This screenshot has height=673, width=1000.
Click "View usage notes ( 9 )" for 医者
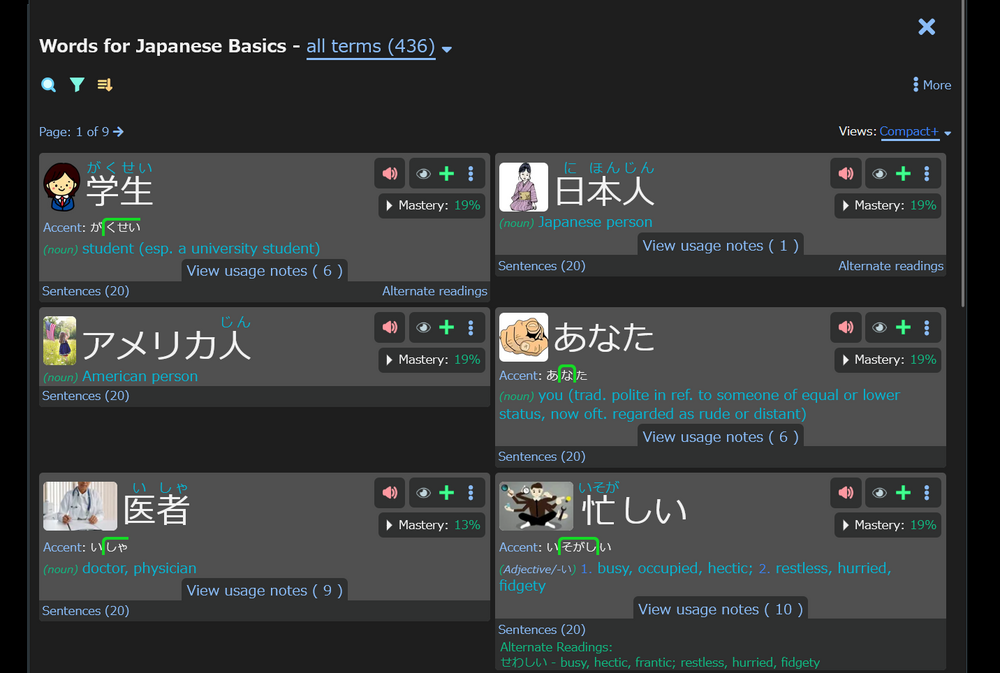coord(264,590)
